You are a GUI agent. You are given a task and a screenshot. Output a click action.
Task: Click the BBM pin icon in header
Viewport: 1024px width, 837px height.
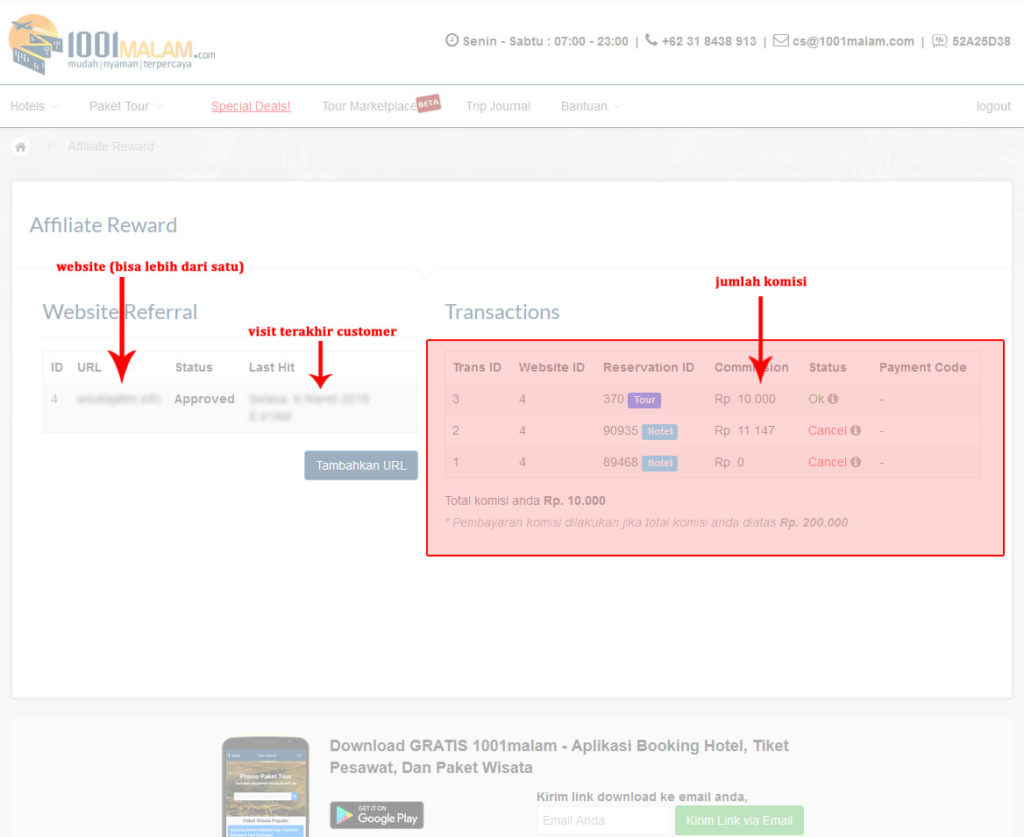coord(939,41)
